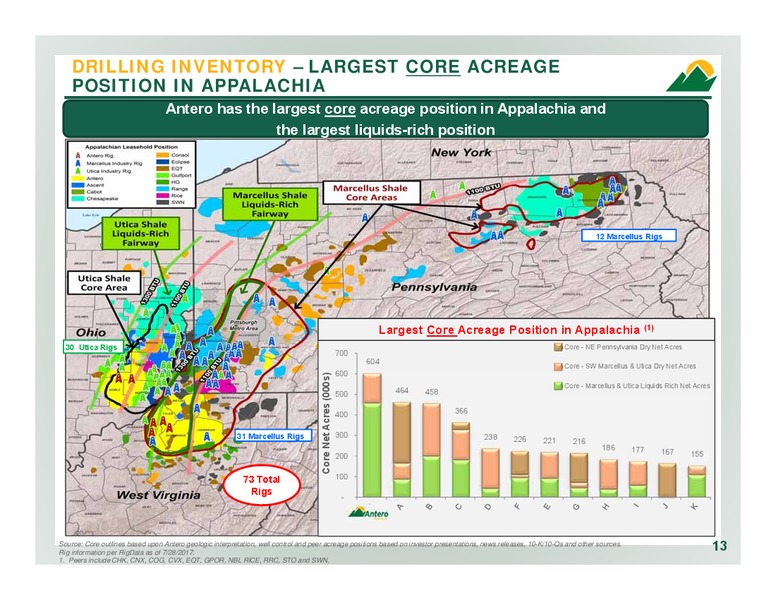Click the Pittsburgh Metro Area map label

pos(244,325)
